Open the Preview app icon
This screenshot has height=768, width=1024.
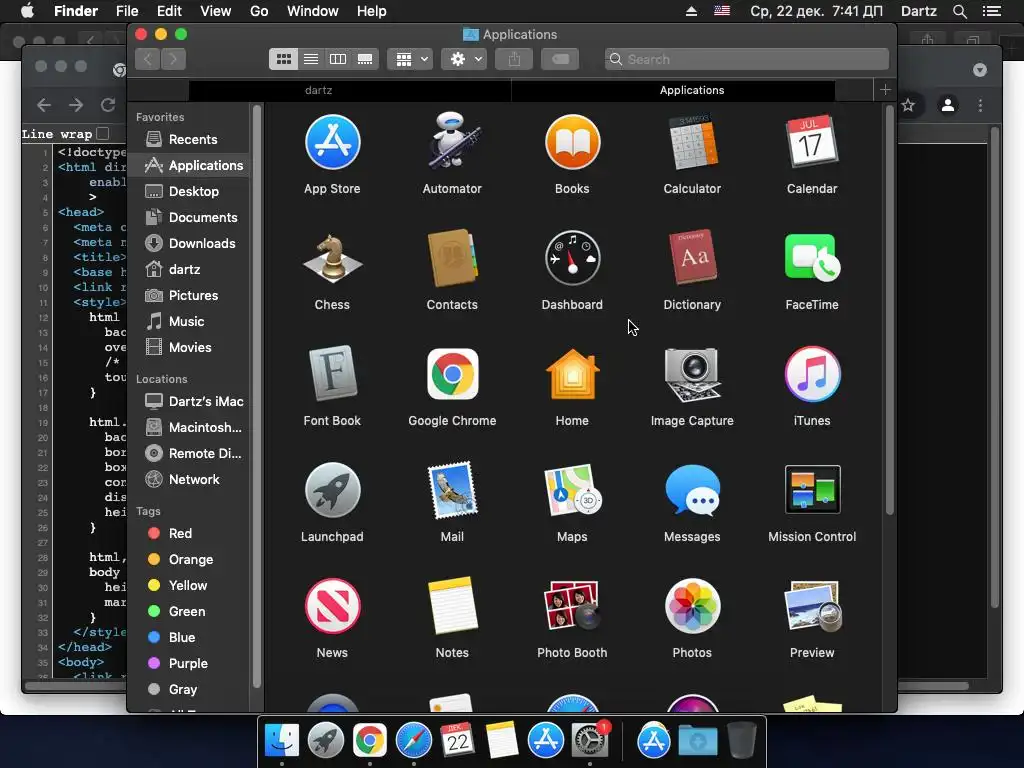(812, 606)
